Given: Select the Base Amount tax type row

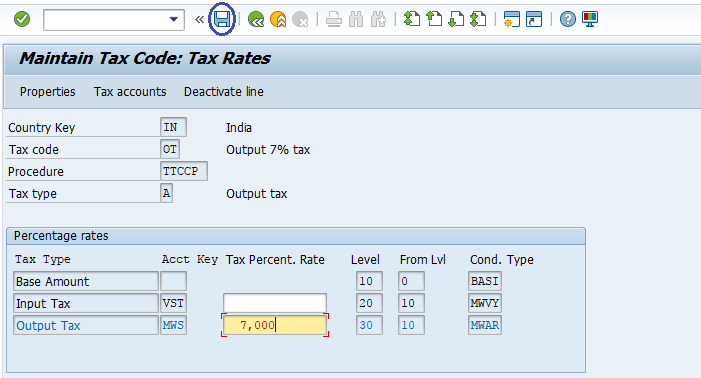Looking at the screenshot, I should click(x=86, y=281).
